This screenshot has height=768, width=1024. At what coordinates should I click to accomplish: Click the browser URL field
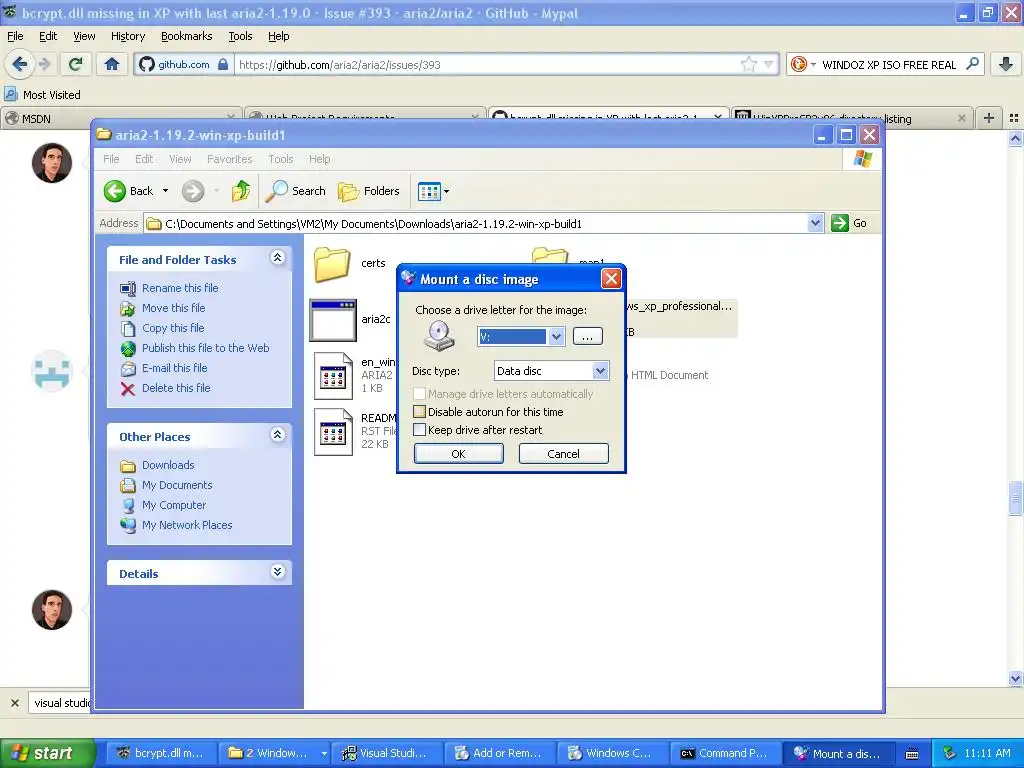click(487, 64)
